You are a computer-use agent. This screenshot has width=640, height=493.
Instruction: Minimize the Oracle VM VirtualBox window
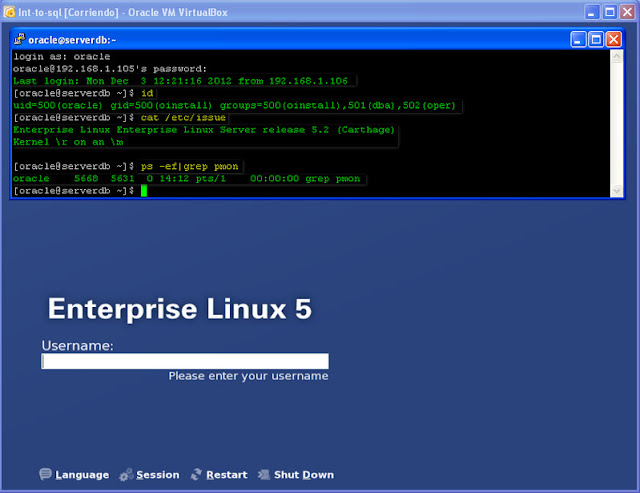coord(592,12)
